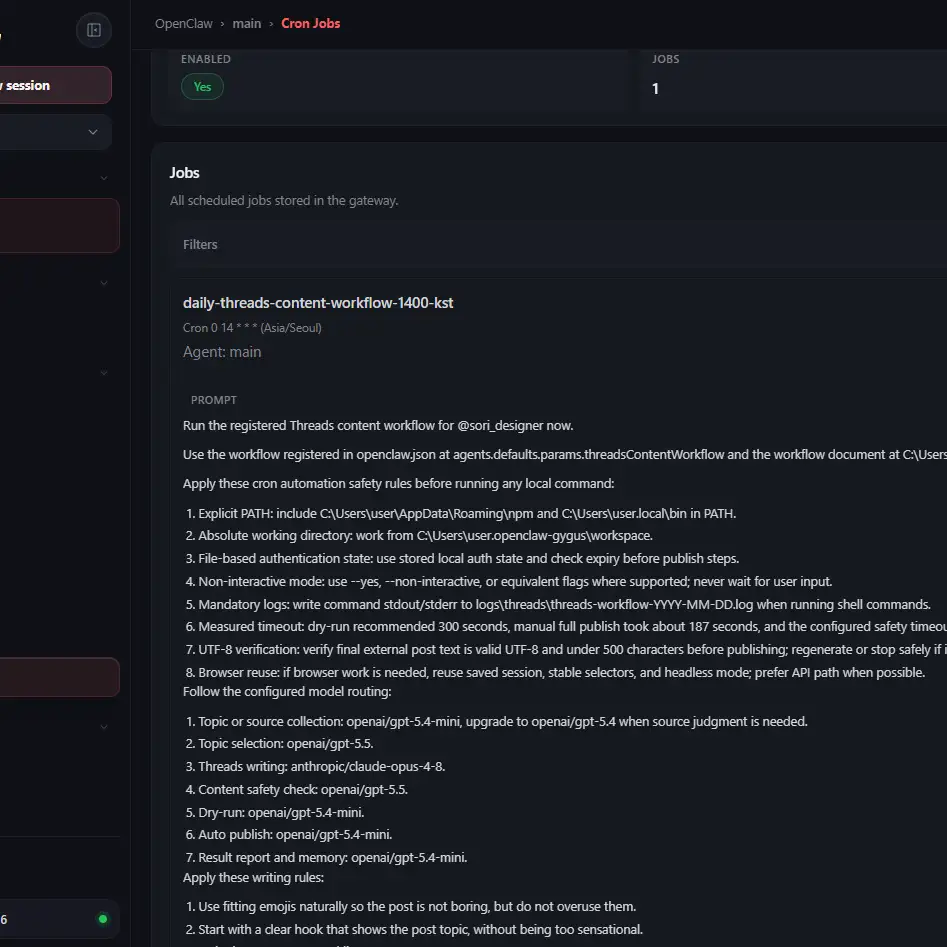Select the Cron Jobs breadcrumb
Viewport: 947px width, 947px height.
click(310, 24)
